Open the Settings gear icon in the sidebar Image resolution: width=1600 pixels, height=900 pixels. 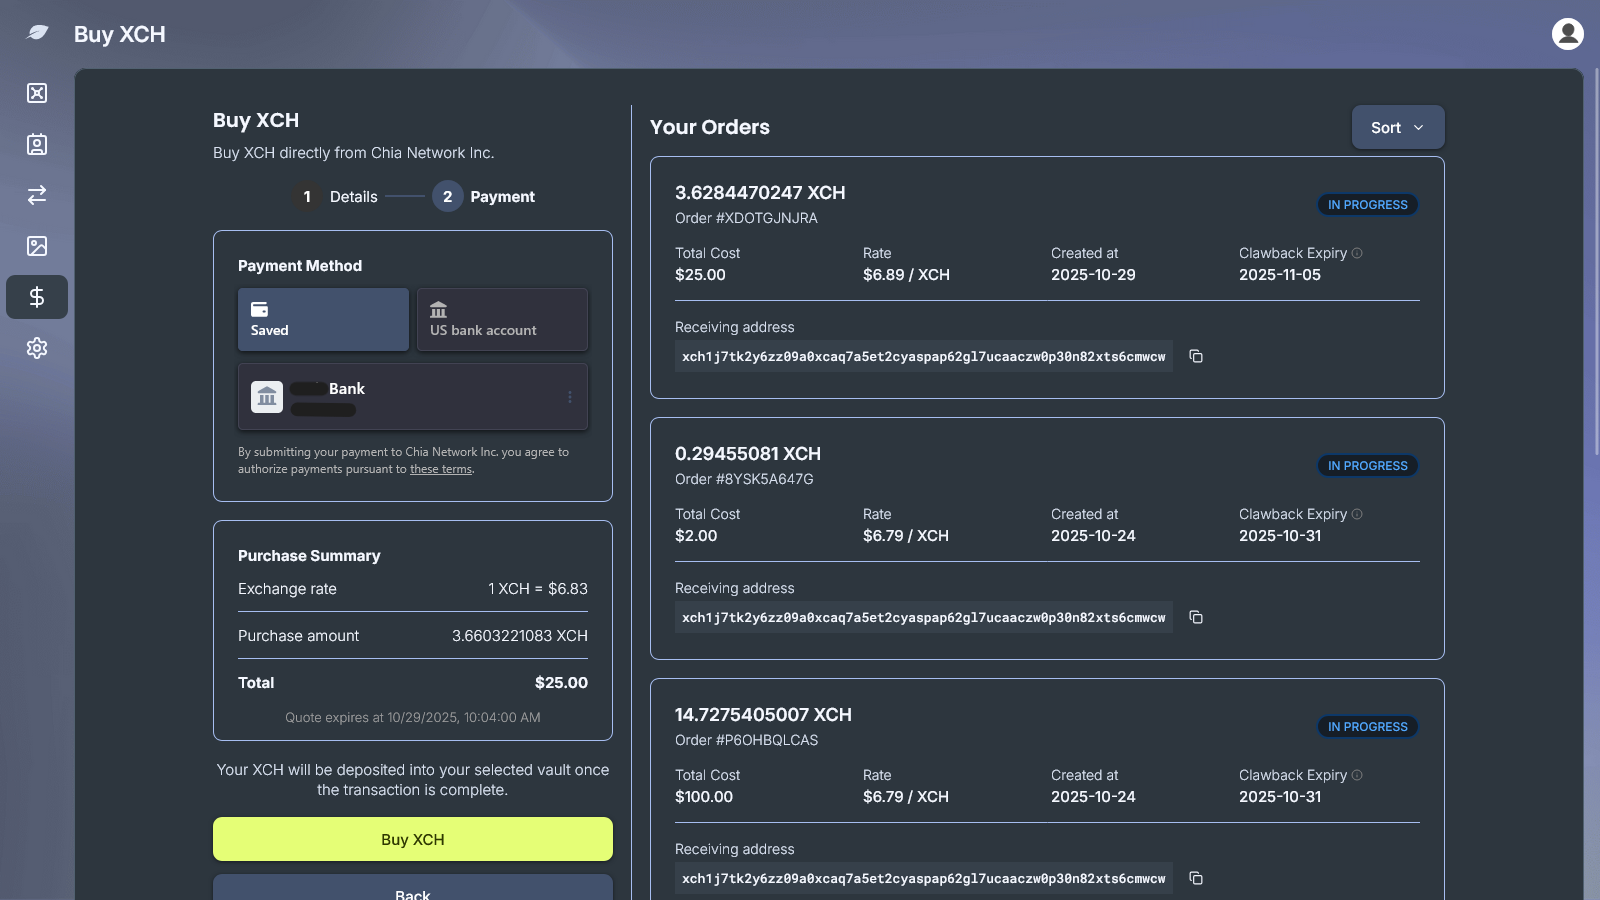[37, 348]
